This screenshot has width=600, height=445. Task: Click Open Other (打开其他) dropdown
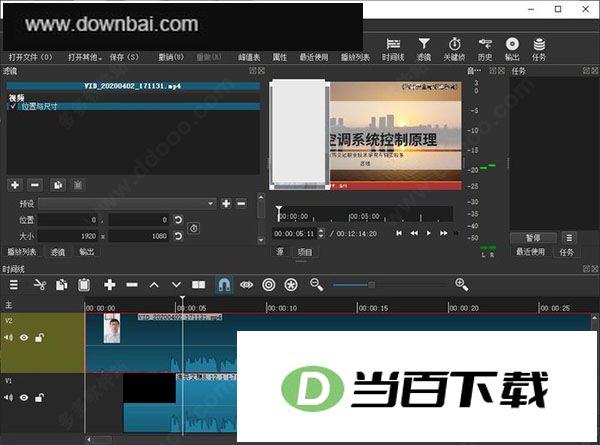[x=85, y=57]
